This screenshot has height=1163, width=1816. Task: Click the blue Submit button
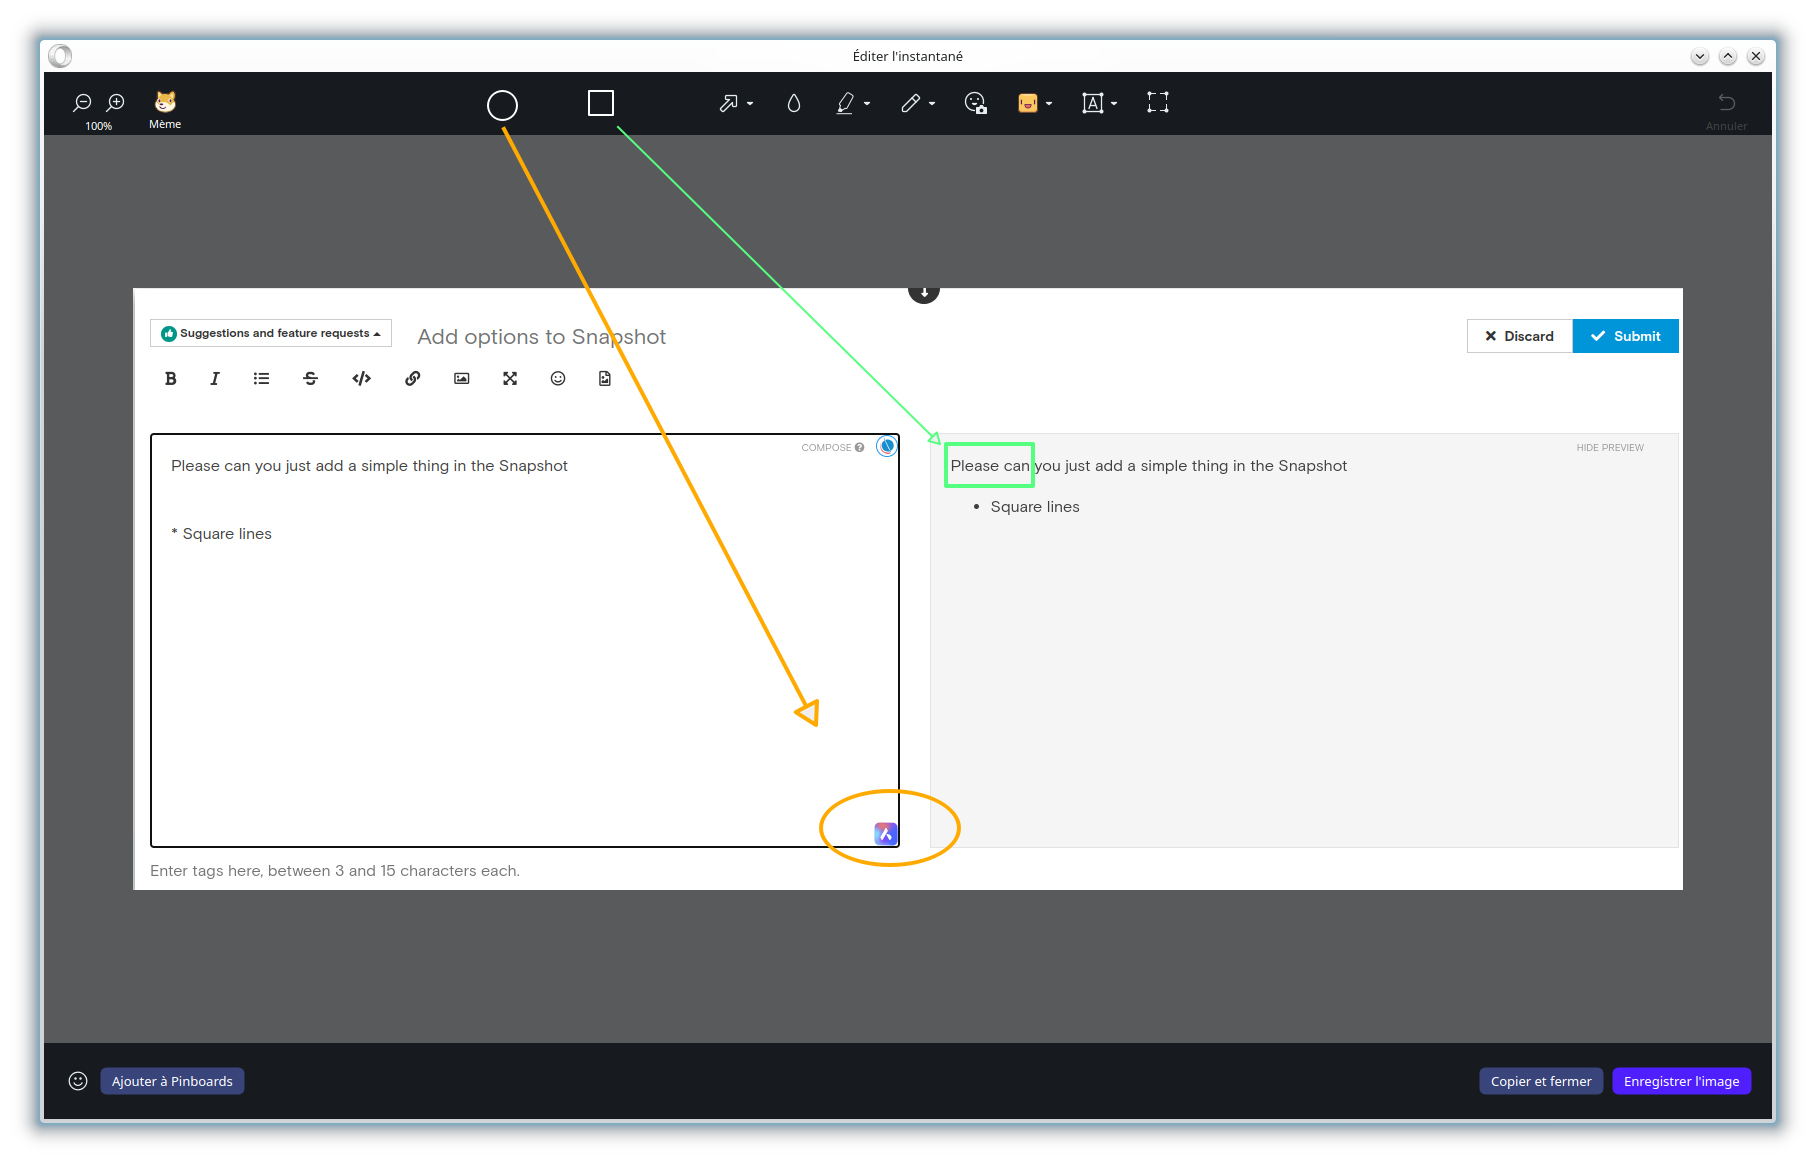point(1626,336)
